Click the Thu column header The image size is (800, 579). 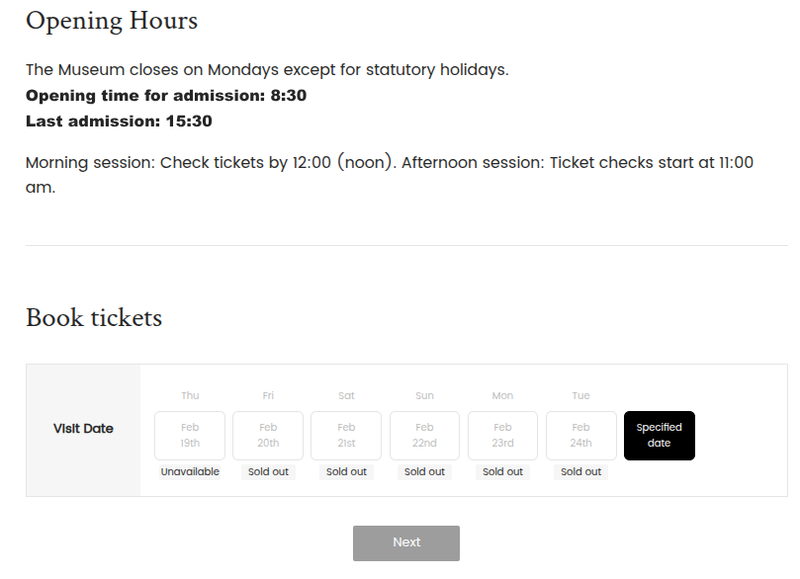[x=189, y=395]
